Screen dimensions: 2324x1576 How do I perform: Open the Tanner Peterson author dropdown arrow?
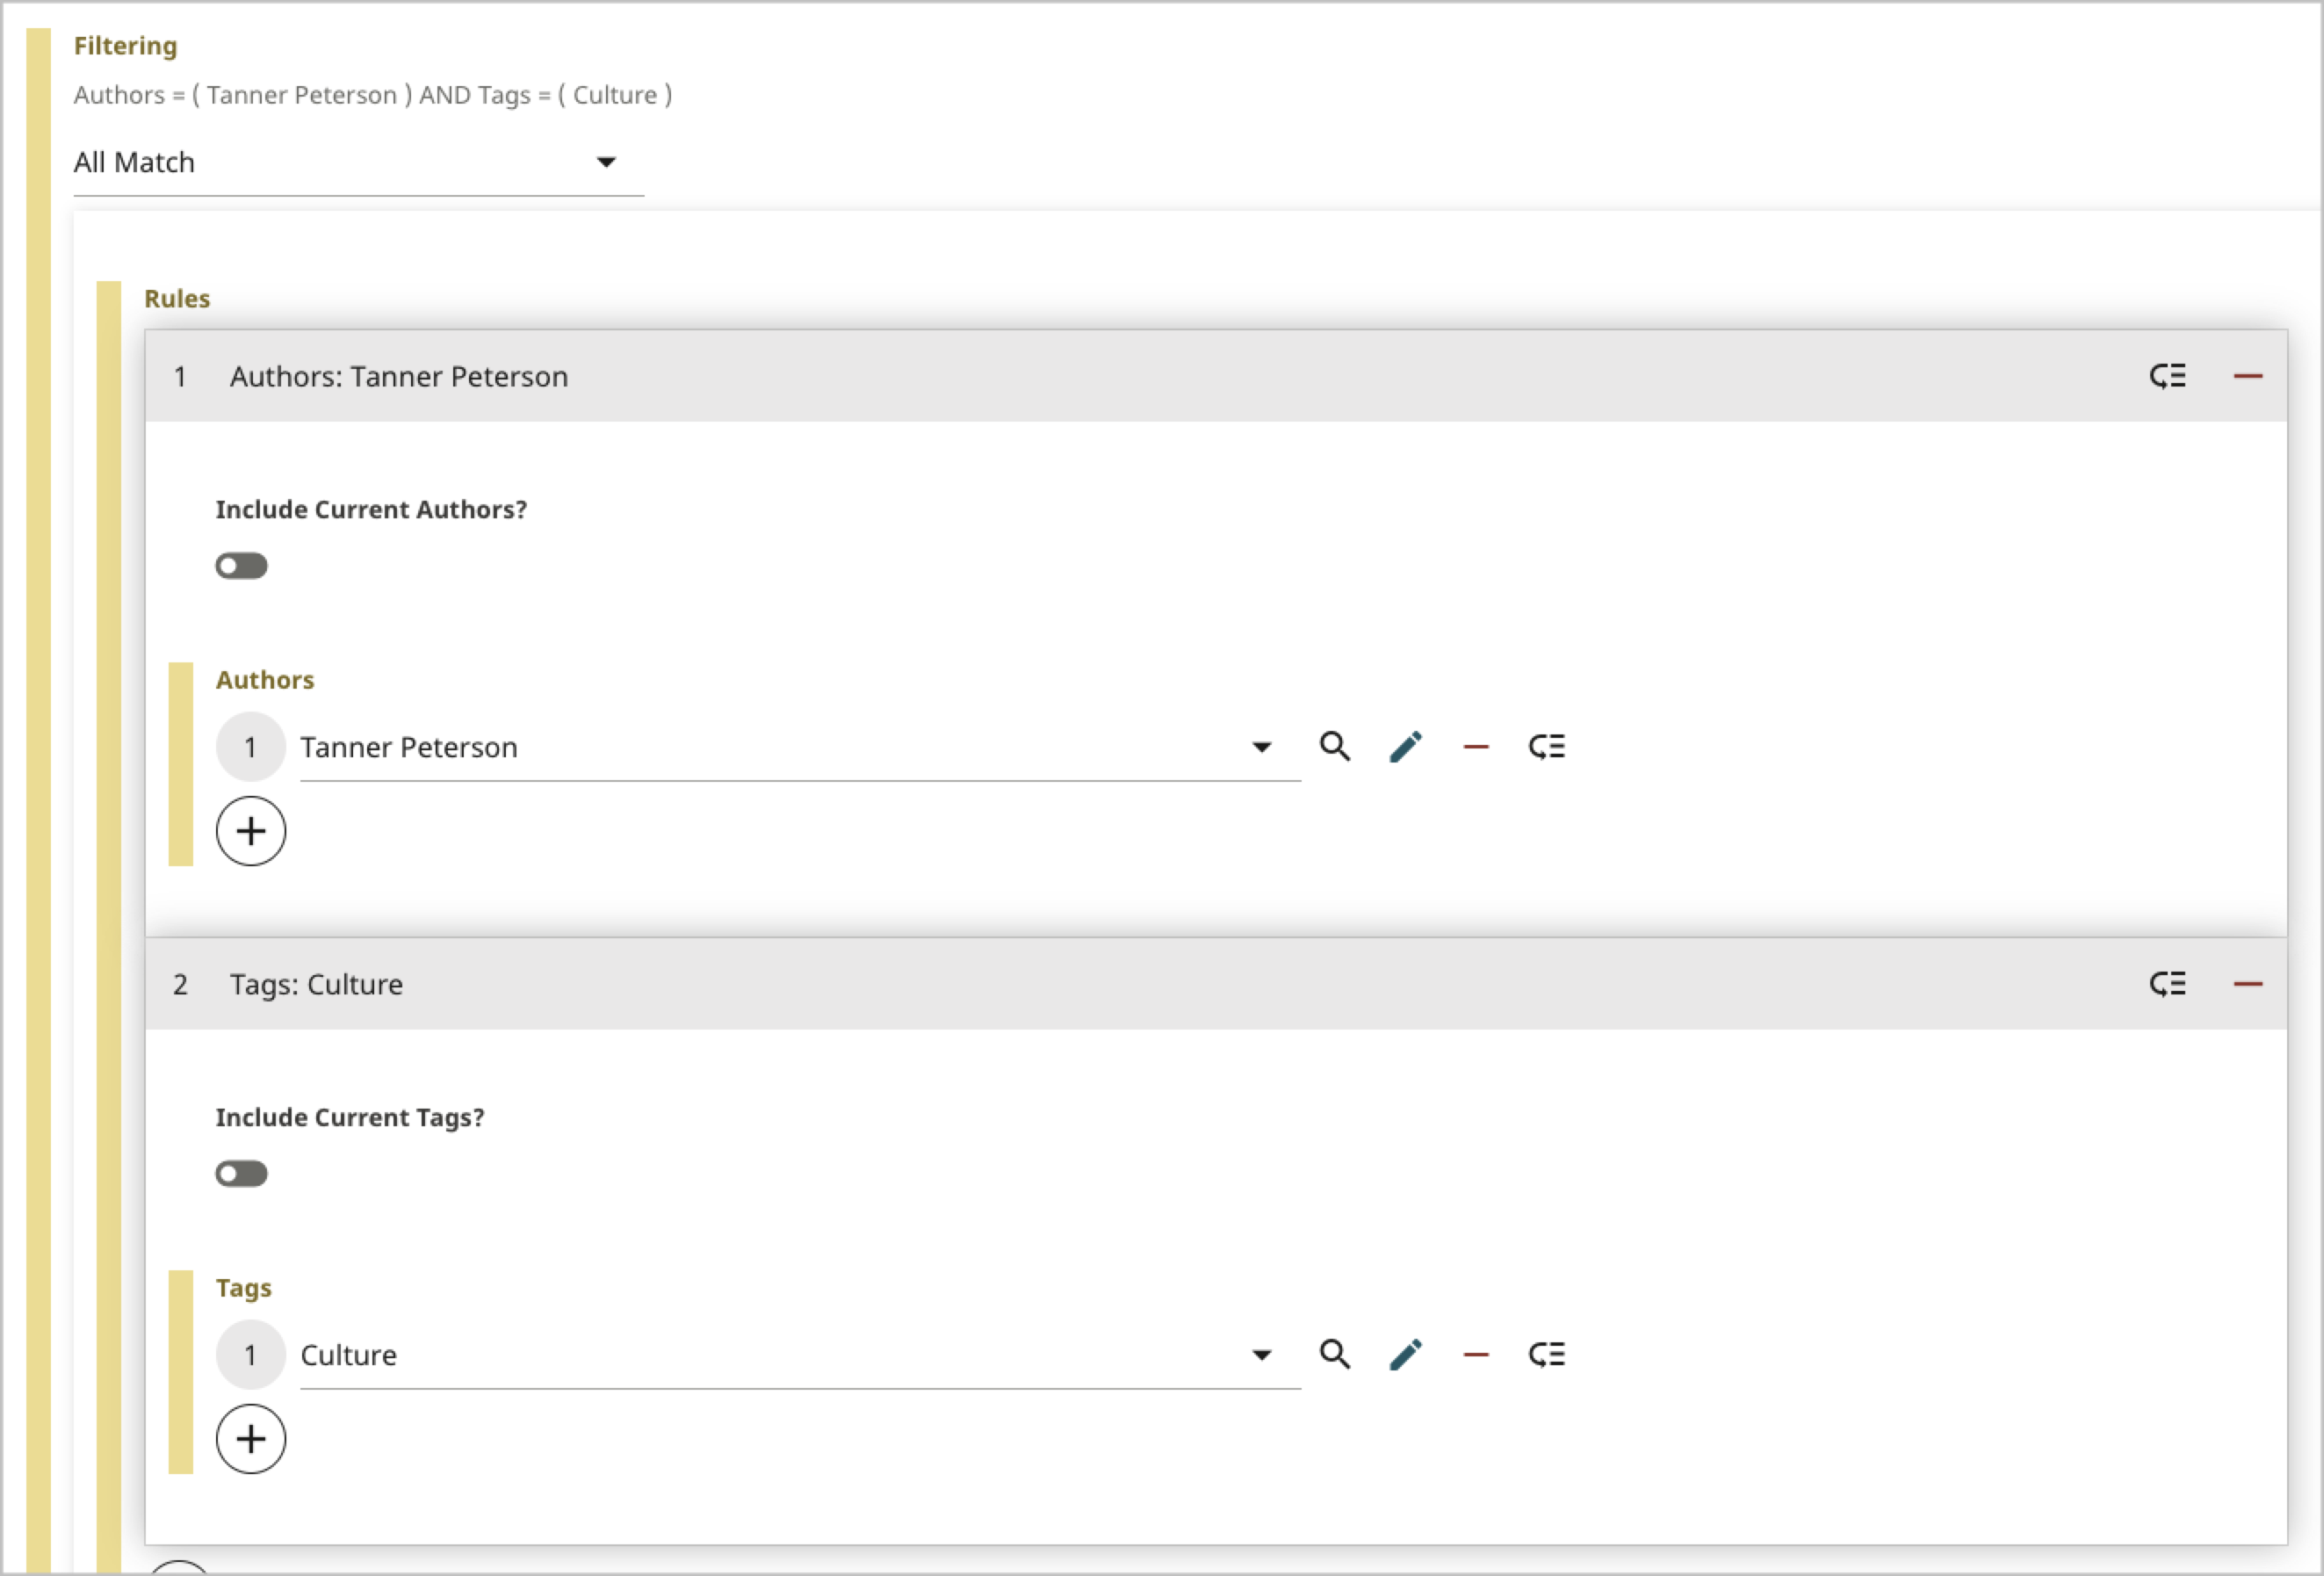pos(1261,747)
